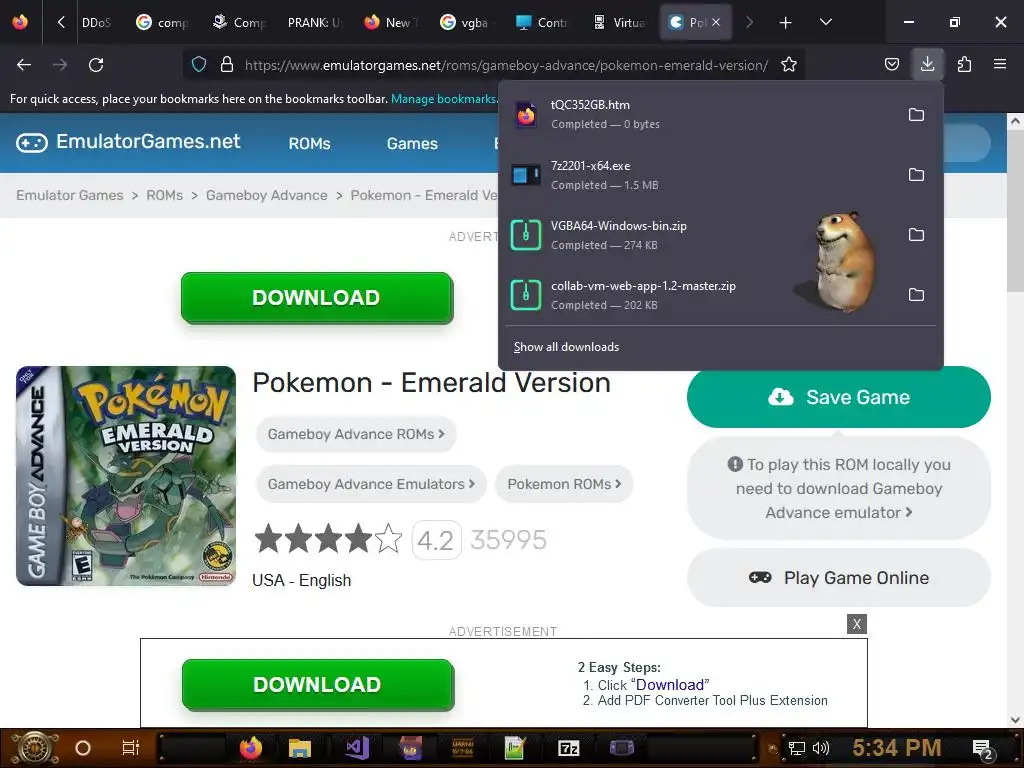This screenshot has height=768, width=1024.
Task: Switch to the Google 'comp' tab
Action: click(163, 23)
